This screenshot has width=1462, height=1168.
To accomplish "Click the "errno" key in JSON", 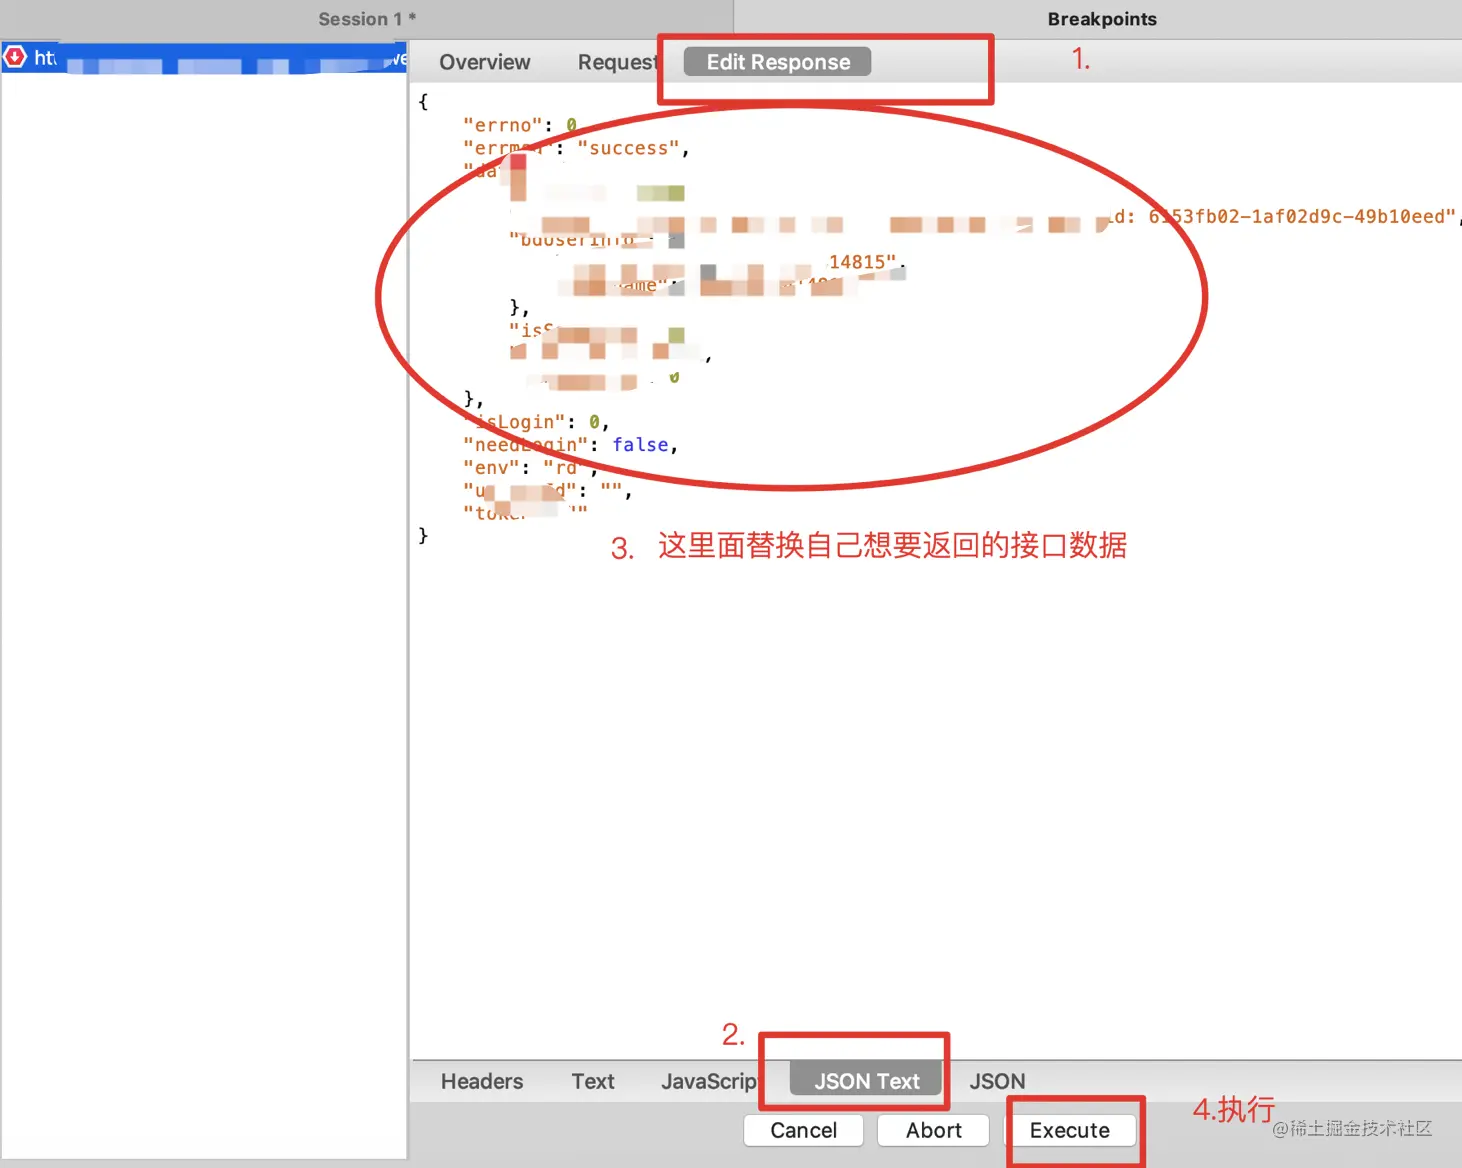I will click(x=501, y=125).
